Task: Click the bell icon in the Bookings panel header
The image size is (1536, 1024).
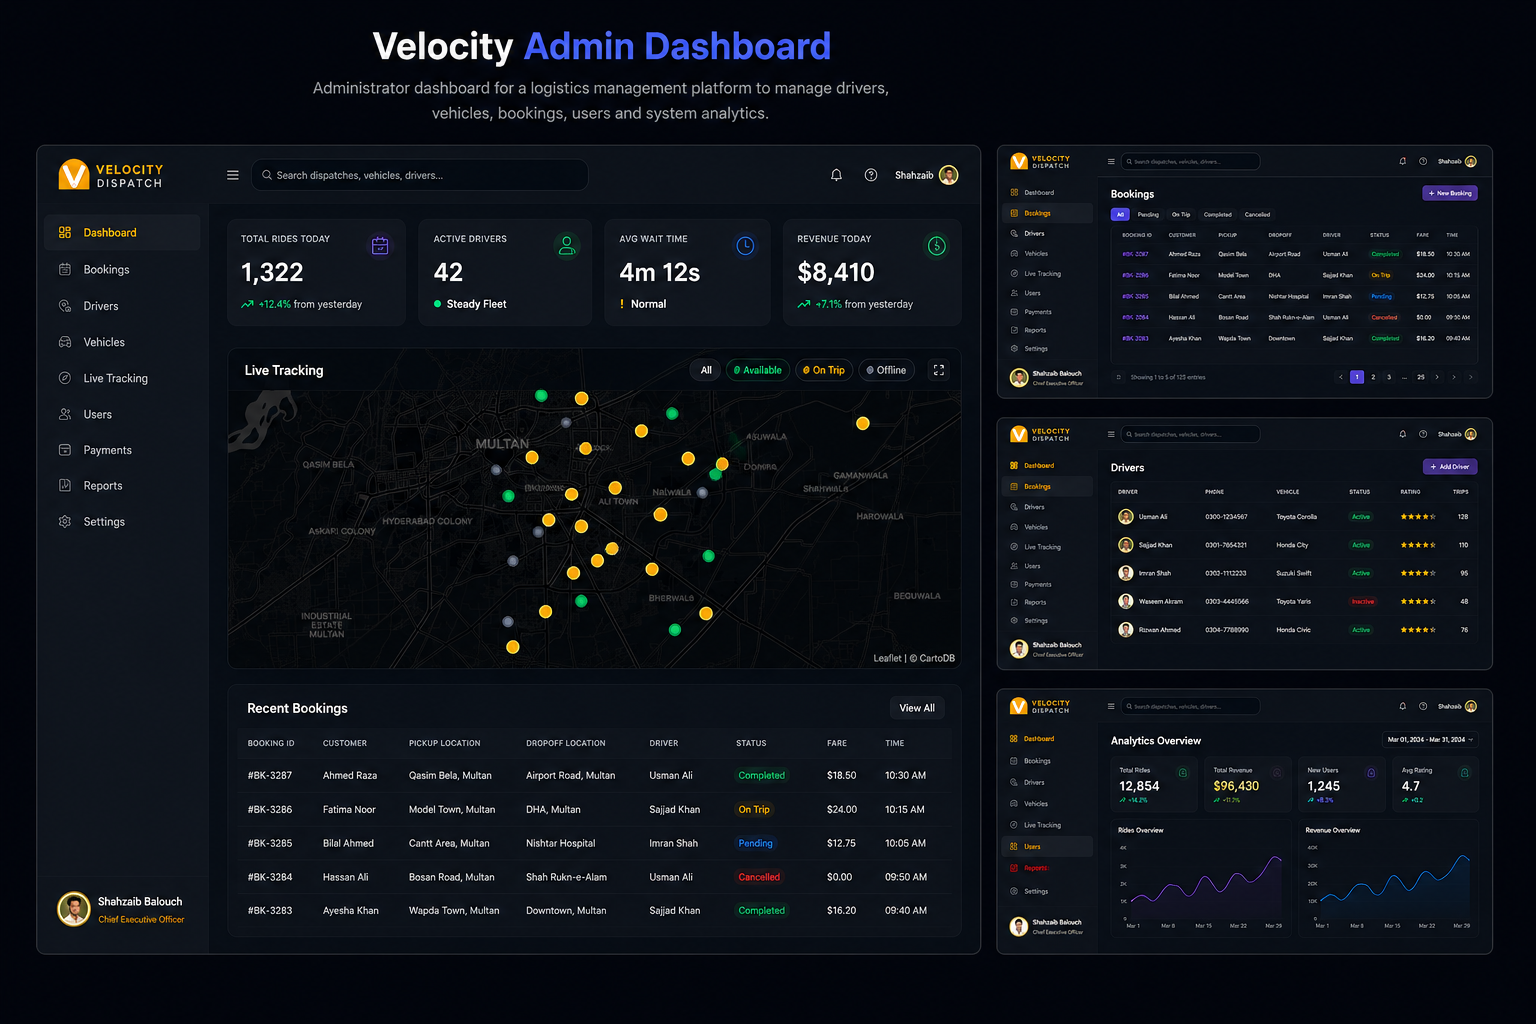Action: 1403,161
